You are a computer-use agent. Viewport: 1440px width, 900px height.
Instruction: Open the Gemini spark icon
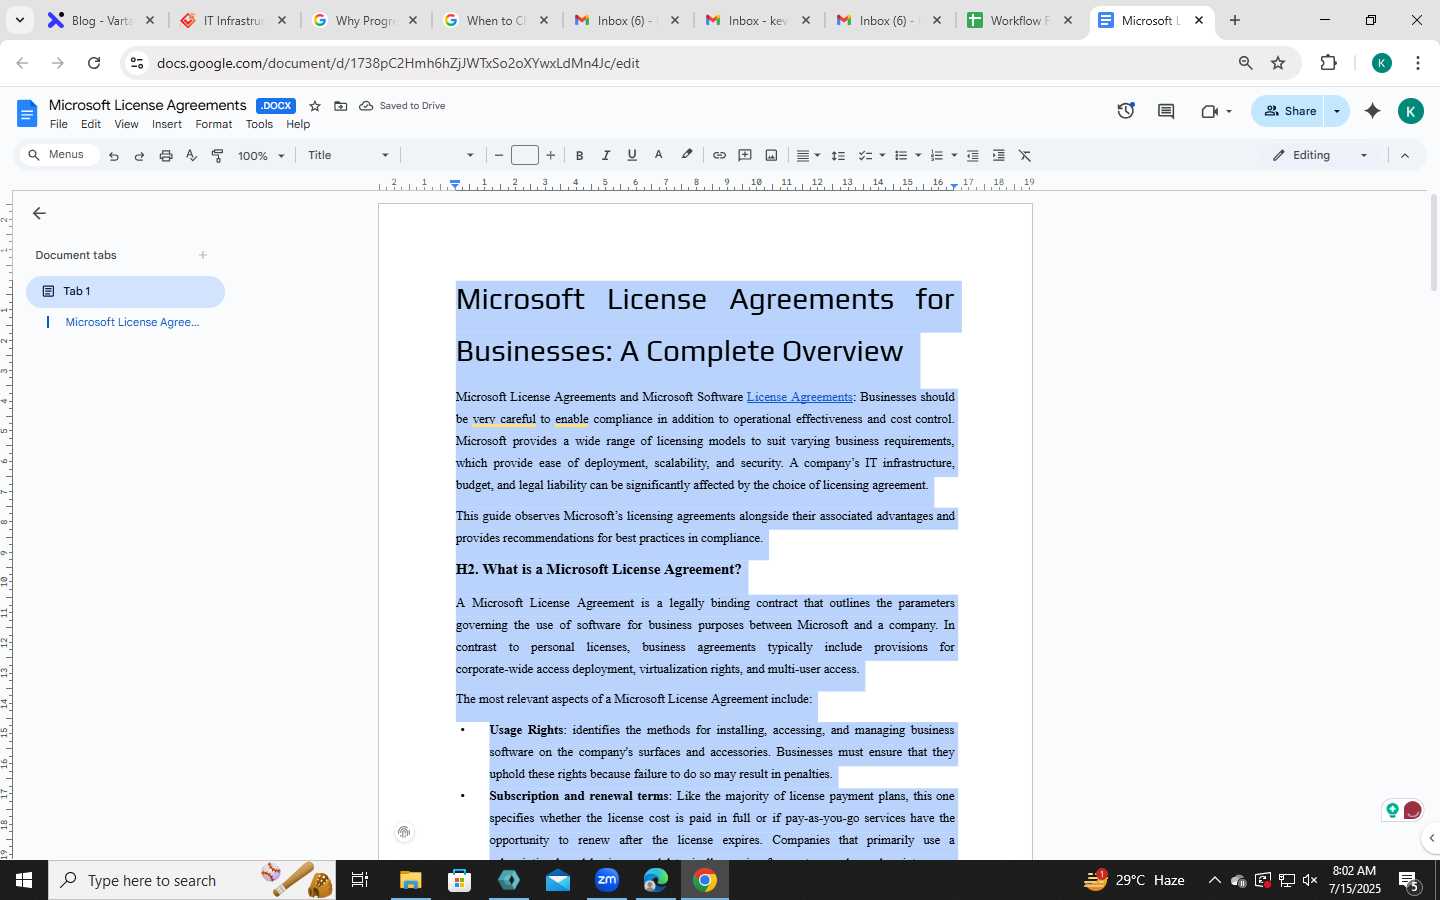point(1373,111)
